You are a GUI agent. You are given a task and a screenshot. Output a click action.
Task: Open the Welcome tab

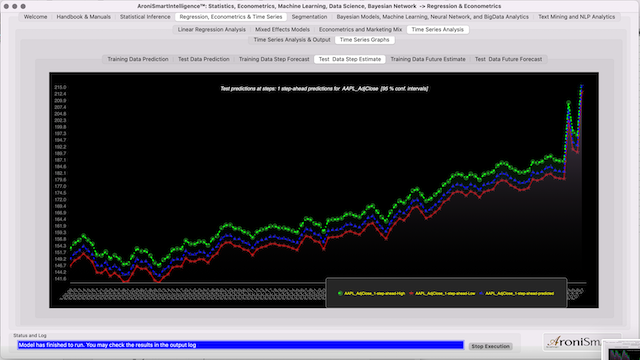click(35, 17)
